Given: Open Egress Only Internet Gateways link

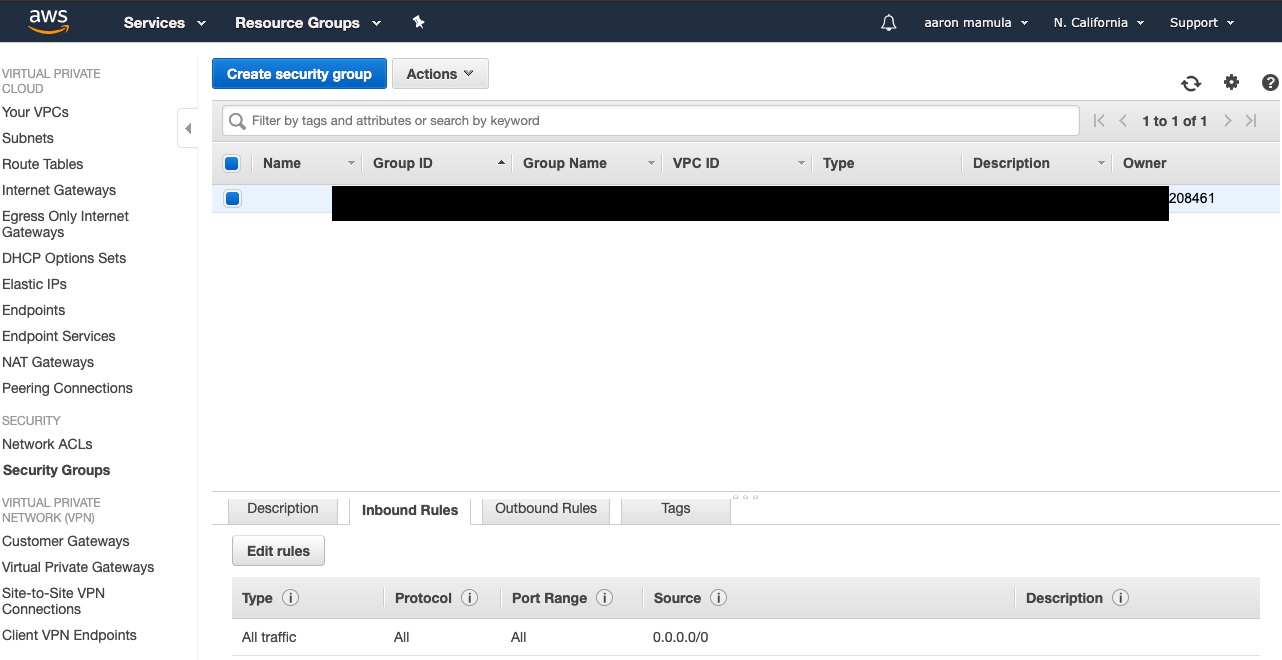Looking at the screenshot, I should point(65,224).
